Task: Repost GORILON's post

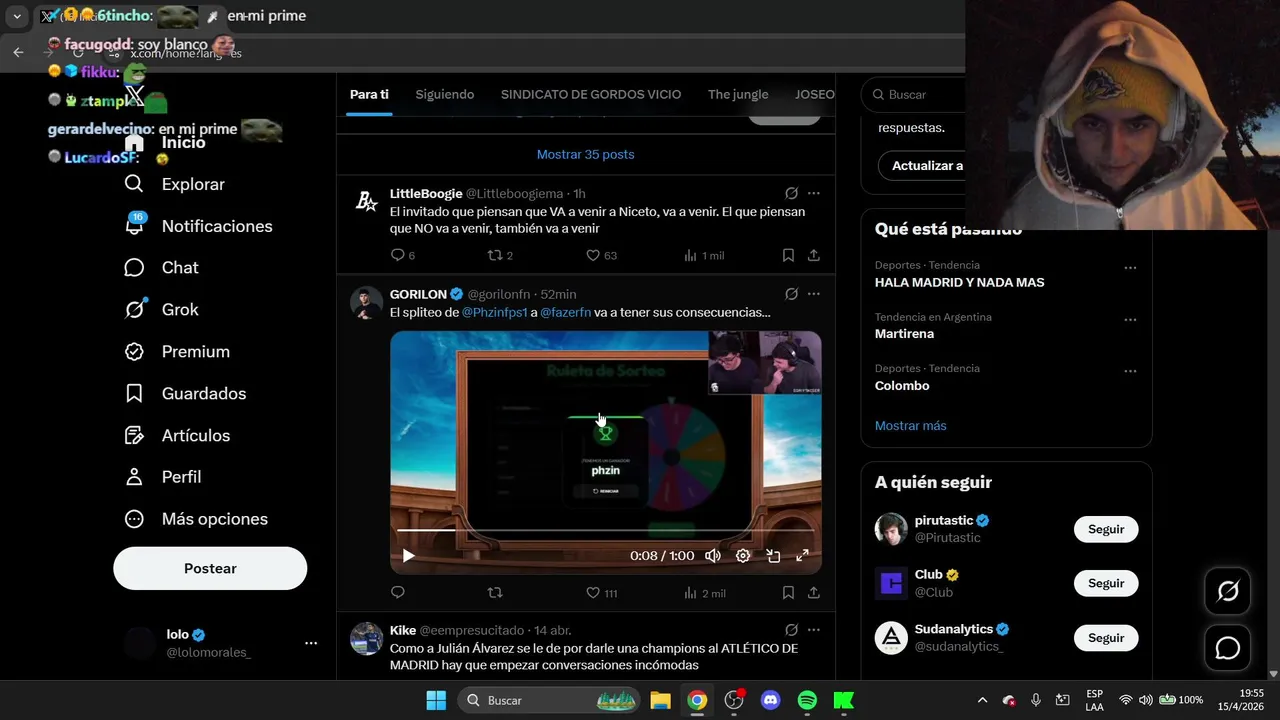Action: (x=494, y=593)
